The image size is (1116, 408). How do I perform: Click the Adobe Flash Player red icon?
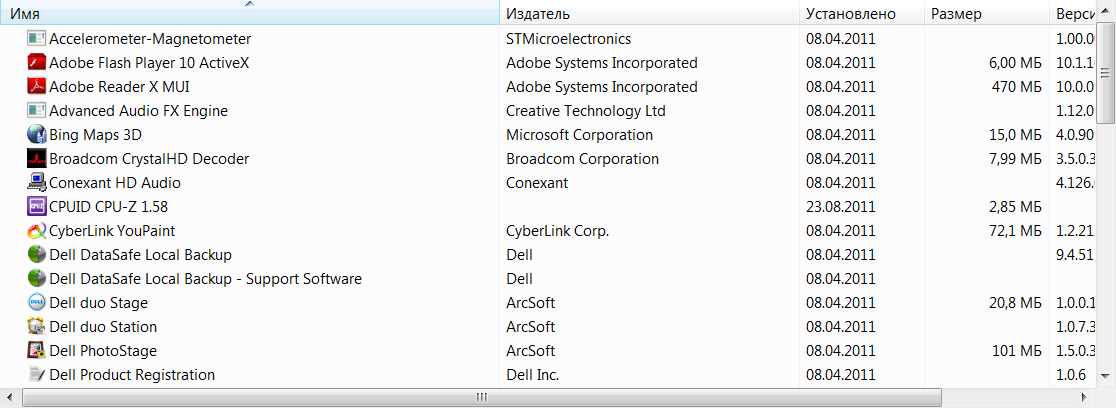pyautogui.click(x=36, y=63)
